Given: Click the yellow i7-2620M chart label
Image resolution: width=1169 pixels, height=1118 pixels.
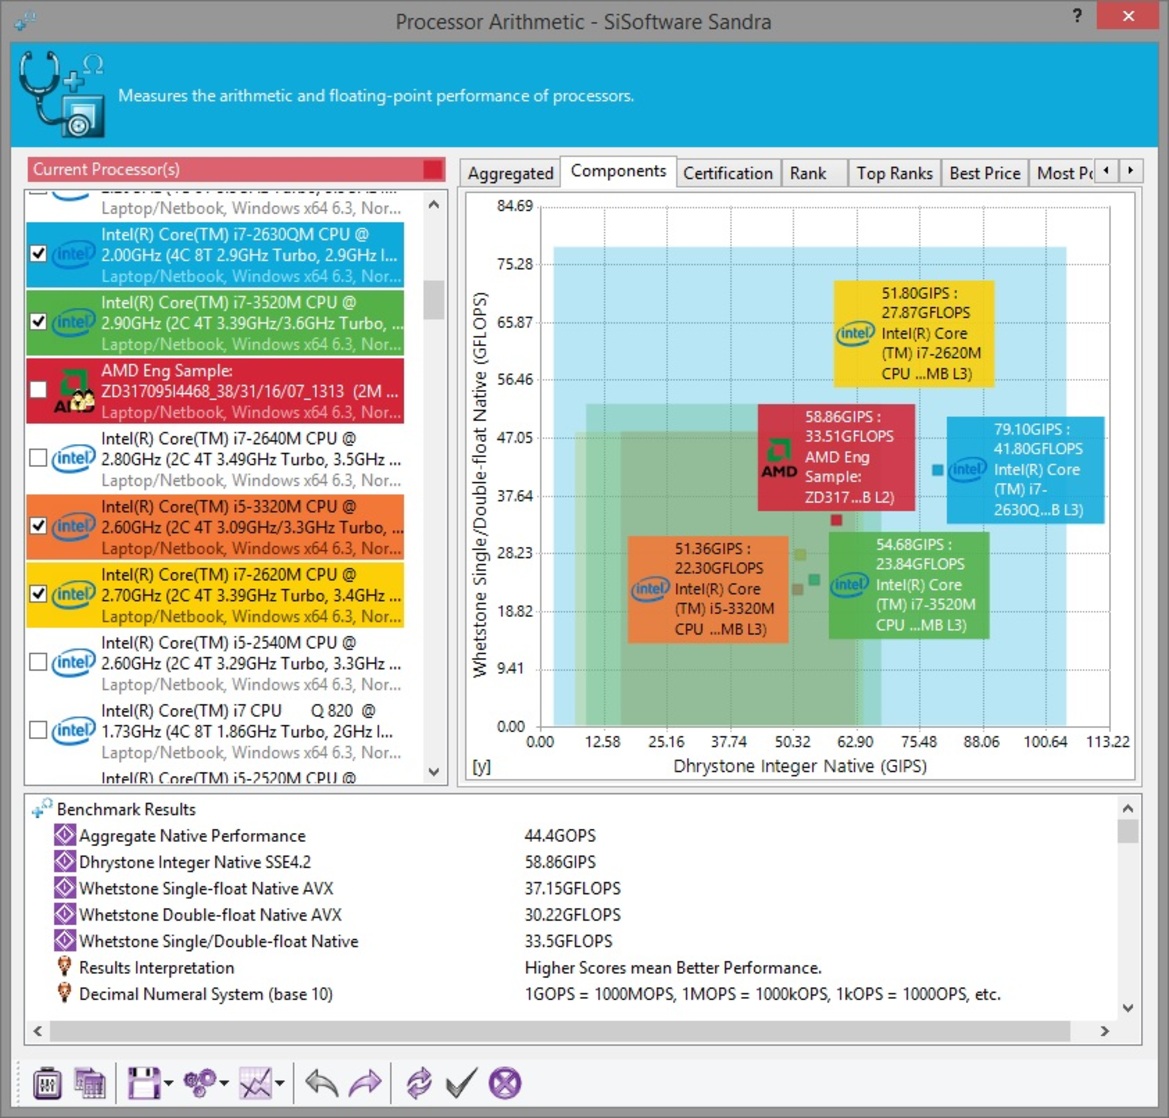Looking at the screenshot, I should pyautogui.click(x=914, y=333).
